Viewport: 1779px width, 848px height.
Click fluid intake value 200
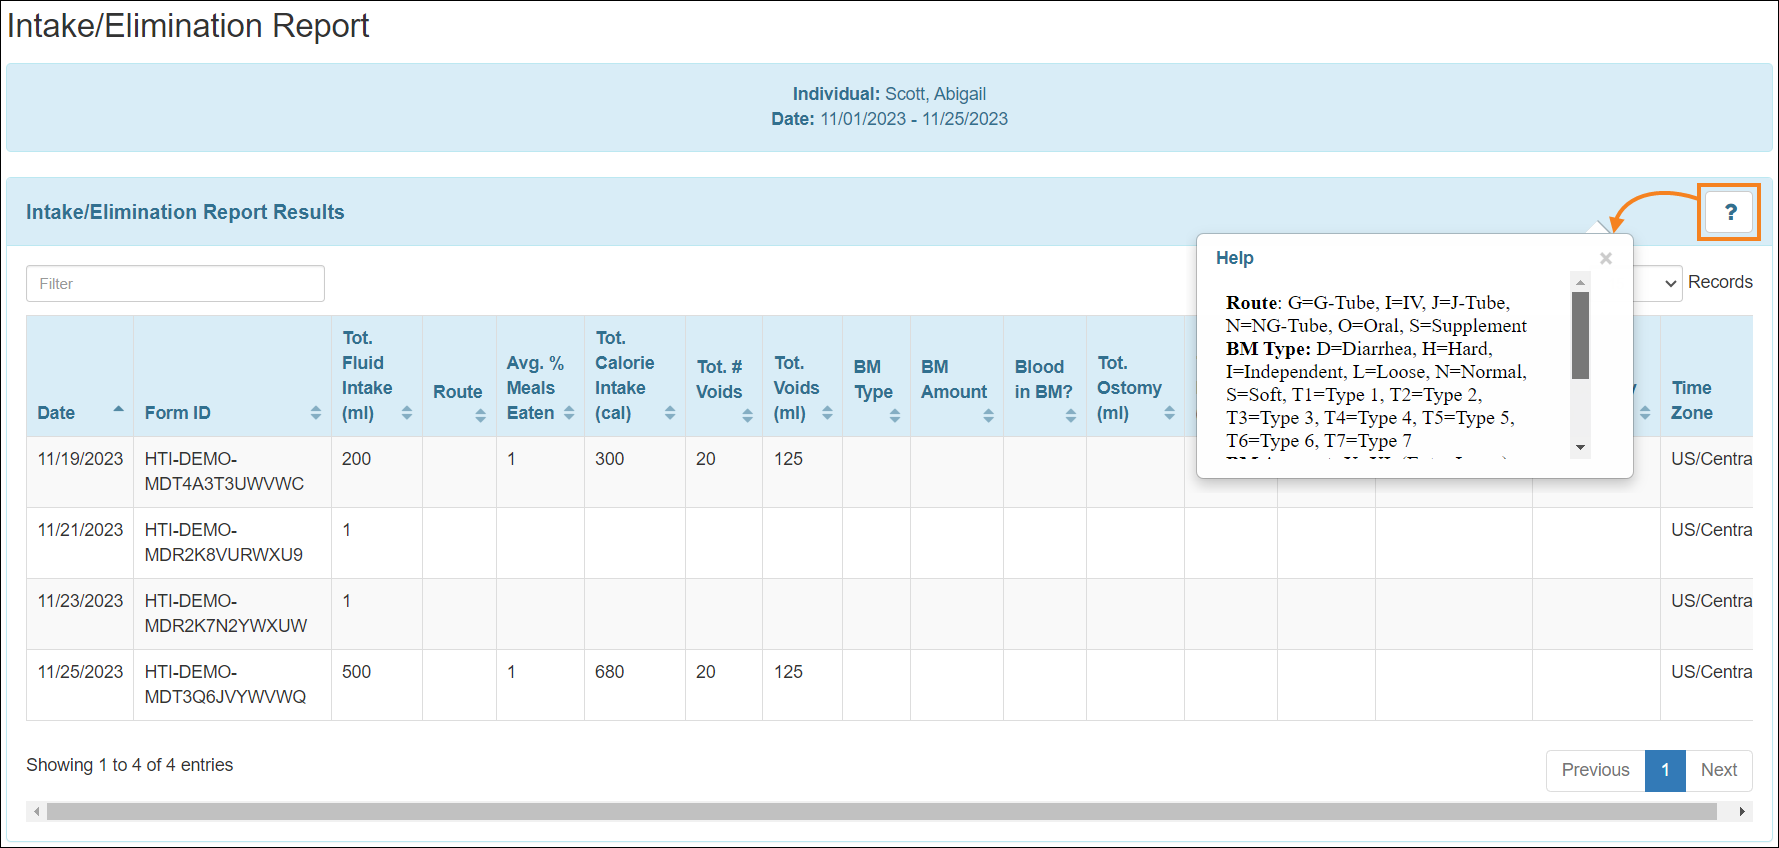pyautogui.click(x=356, y=459)
